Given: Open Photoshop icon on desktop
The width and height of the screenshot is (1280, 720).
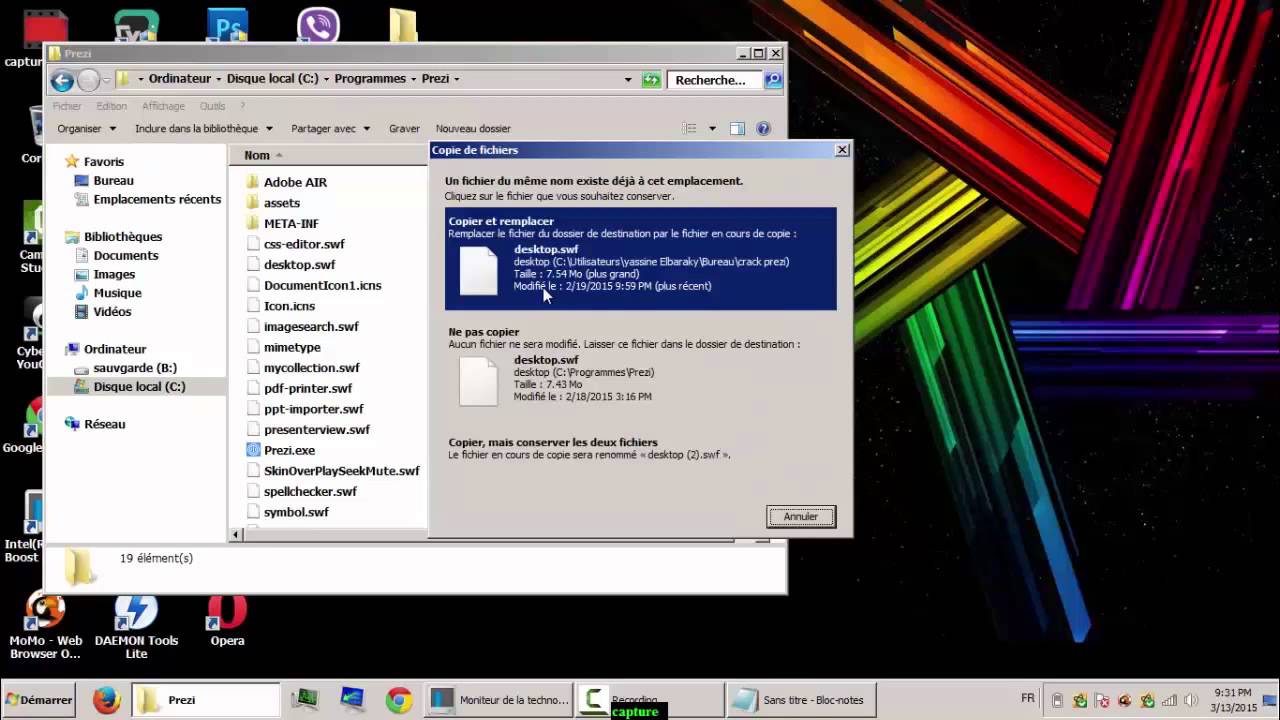Looking at the screenshot, I should 227,24.
